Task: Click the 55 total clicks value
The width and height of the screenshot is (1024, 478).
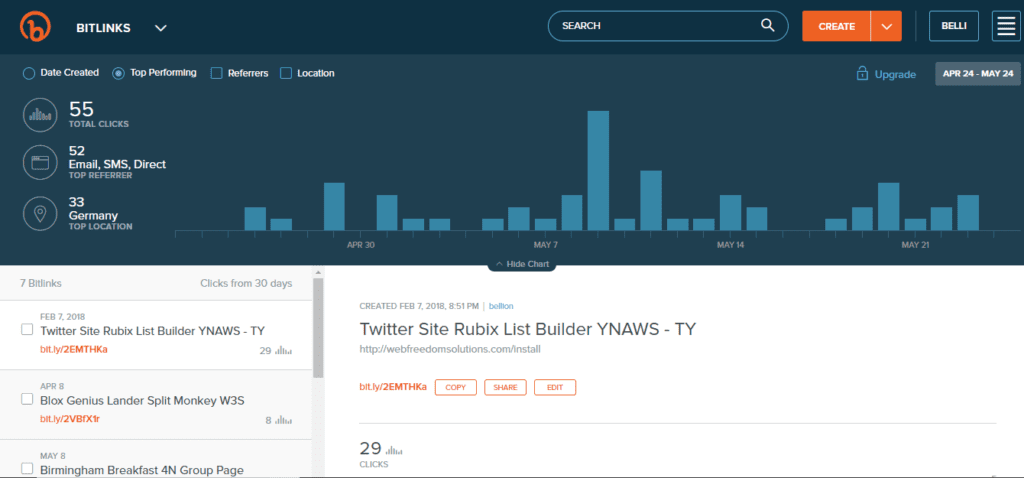Action: click(x=82, y=109)
